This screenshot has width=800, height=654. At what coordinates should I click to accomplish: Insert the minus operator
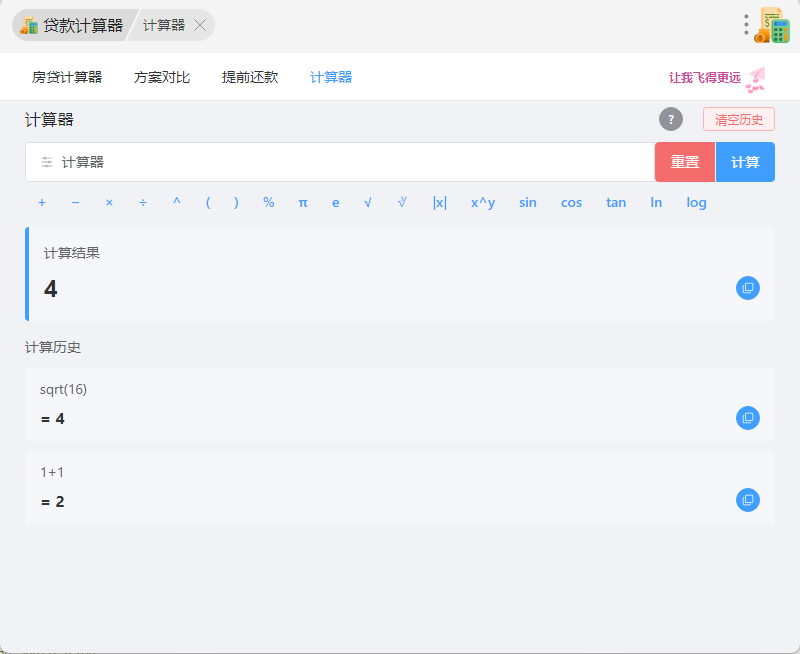76,203
